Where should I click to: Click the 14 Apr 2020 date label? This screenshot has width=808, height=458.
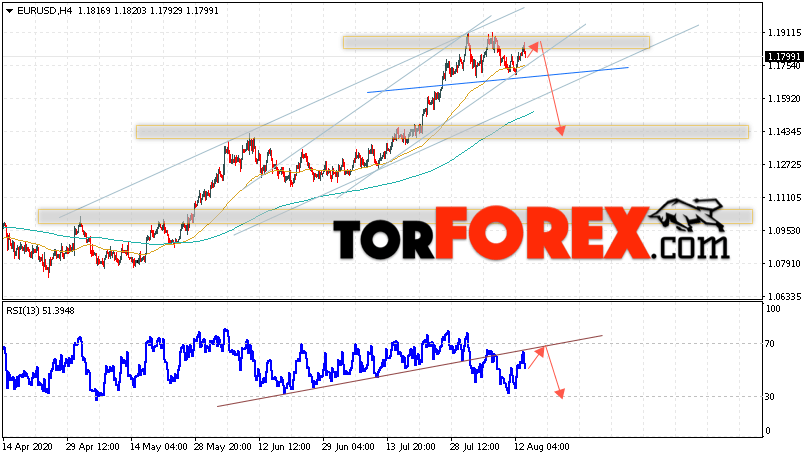pos(27,447)
